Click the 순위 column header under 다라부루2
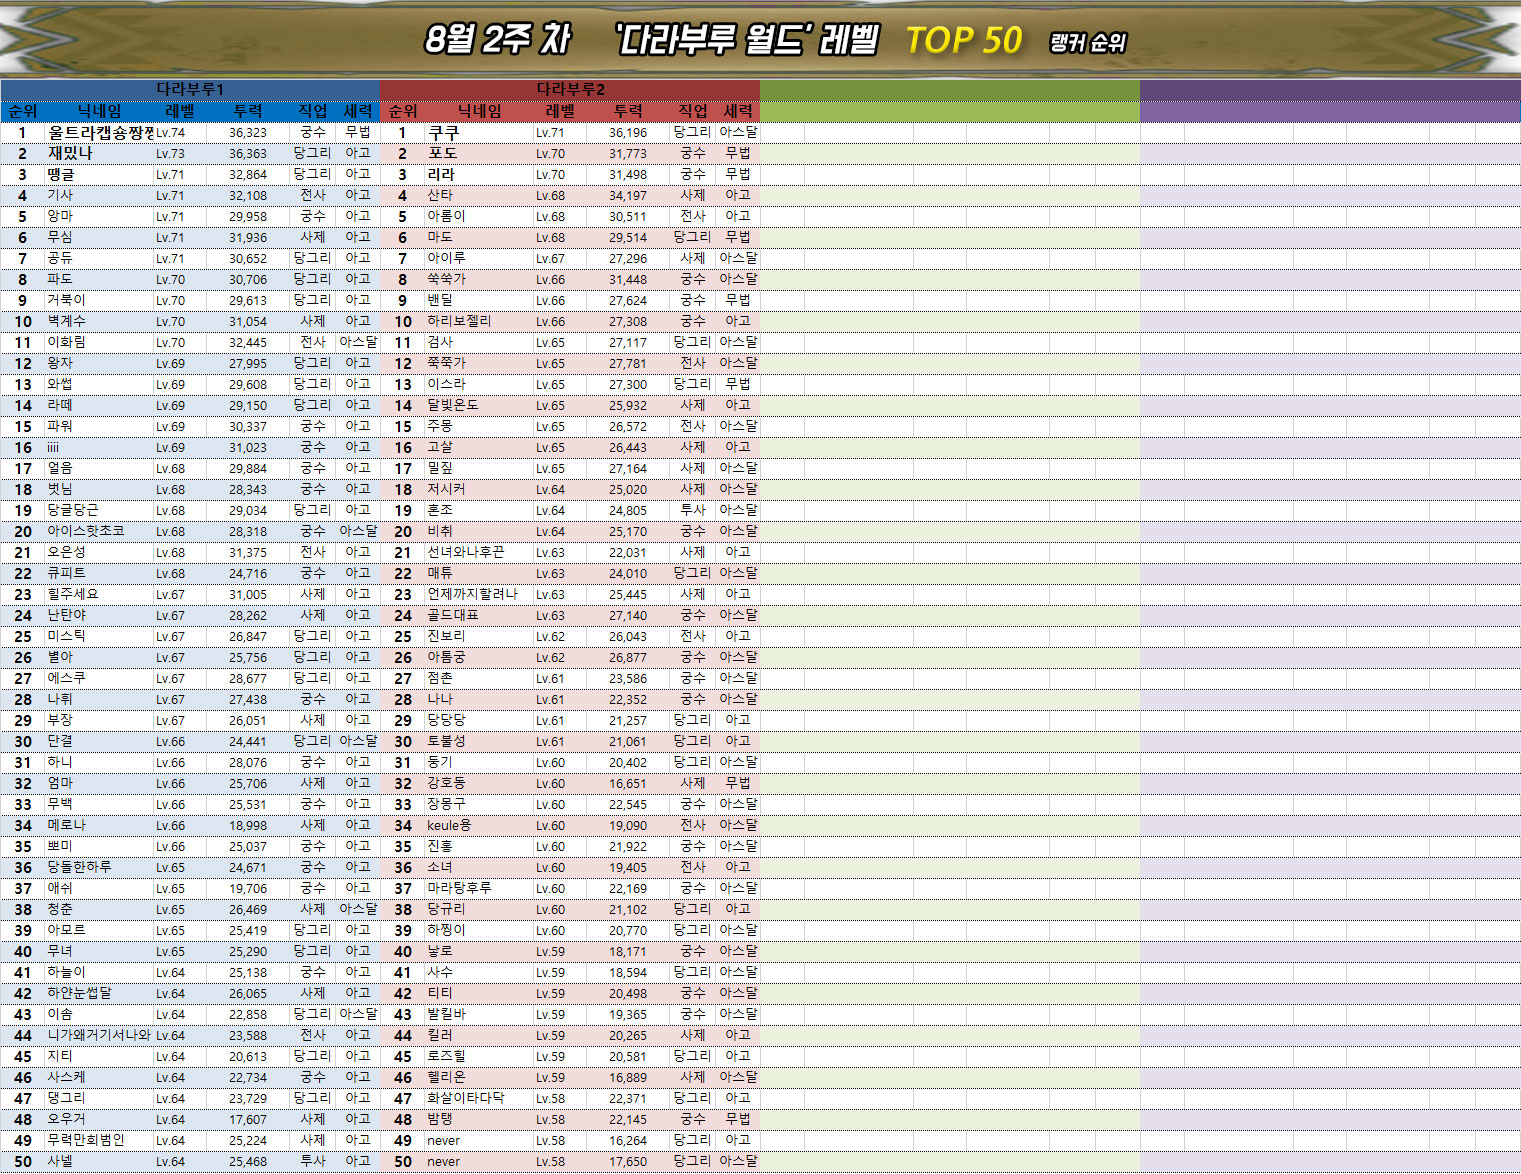 pos(403,111)
